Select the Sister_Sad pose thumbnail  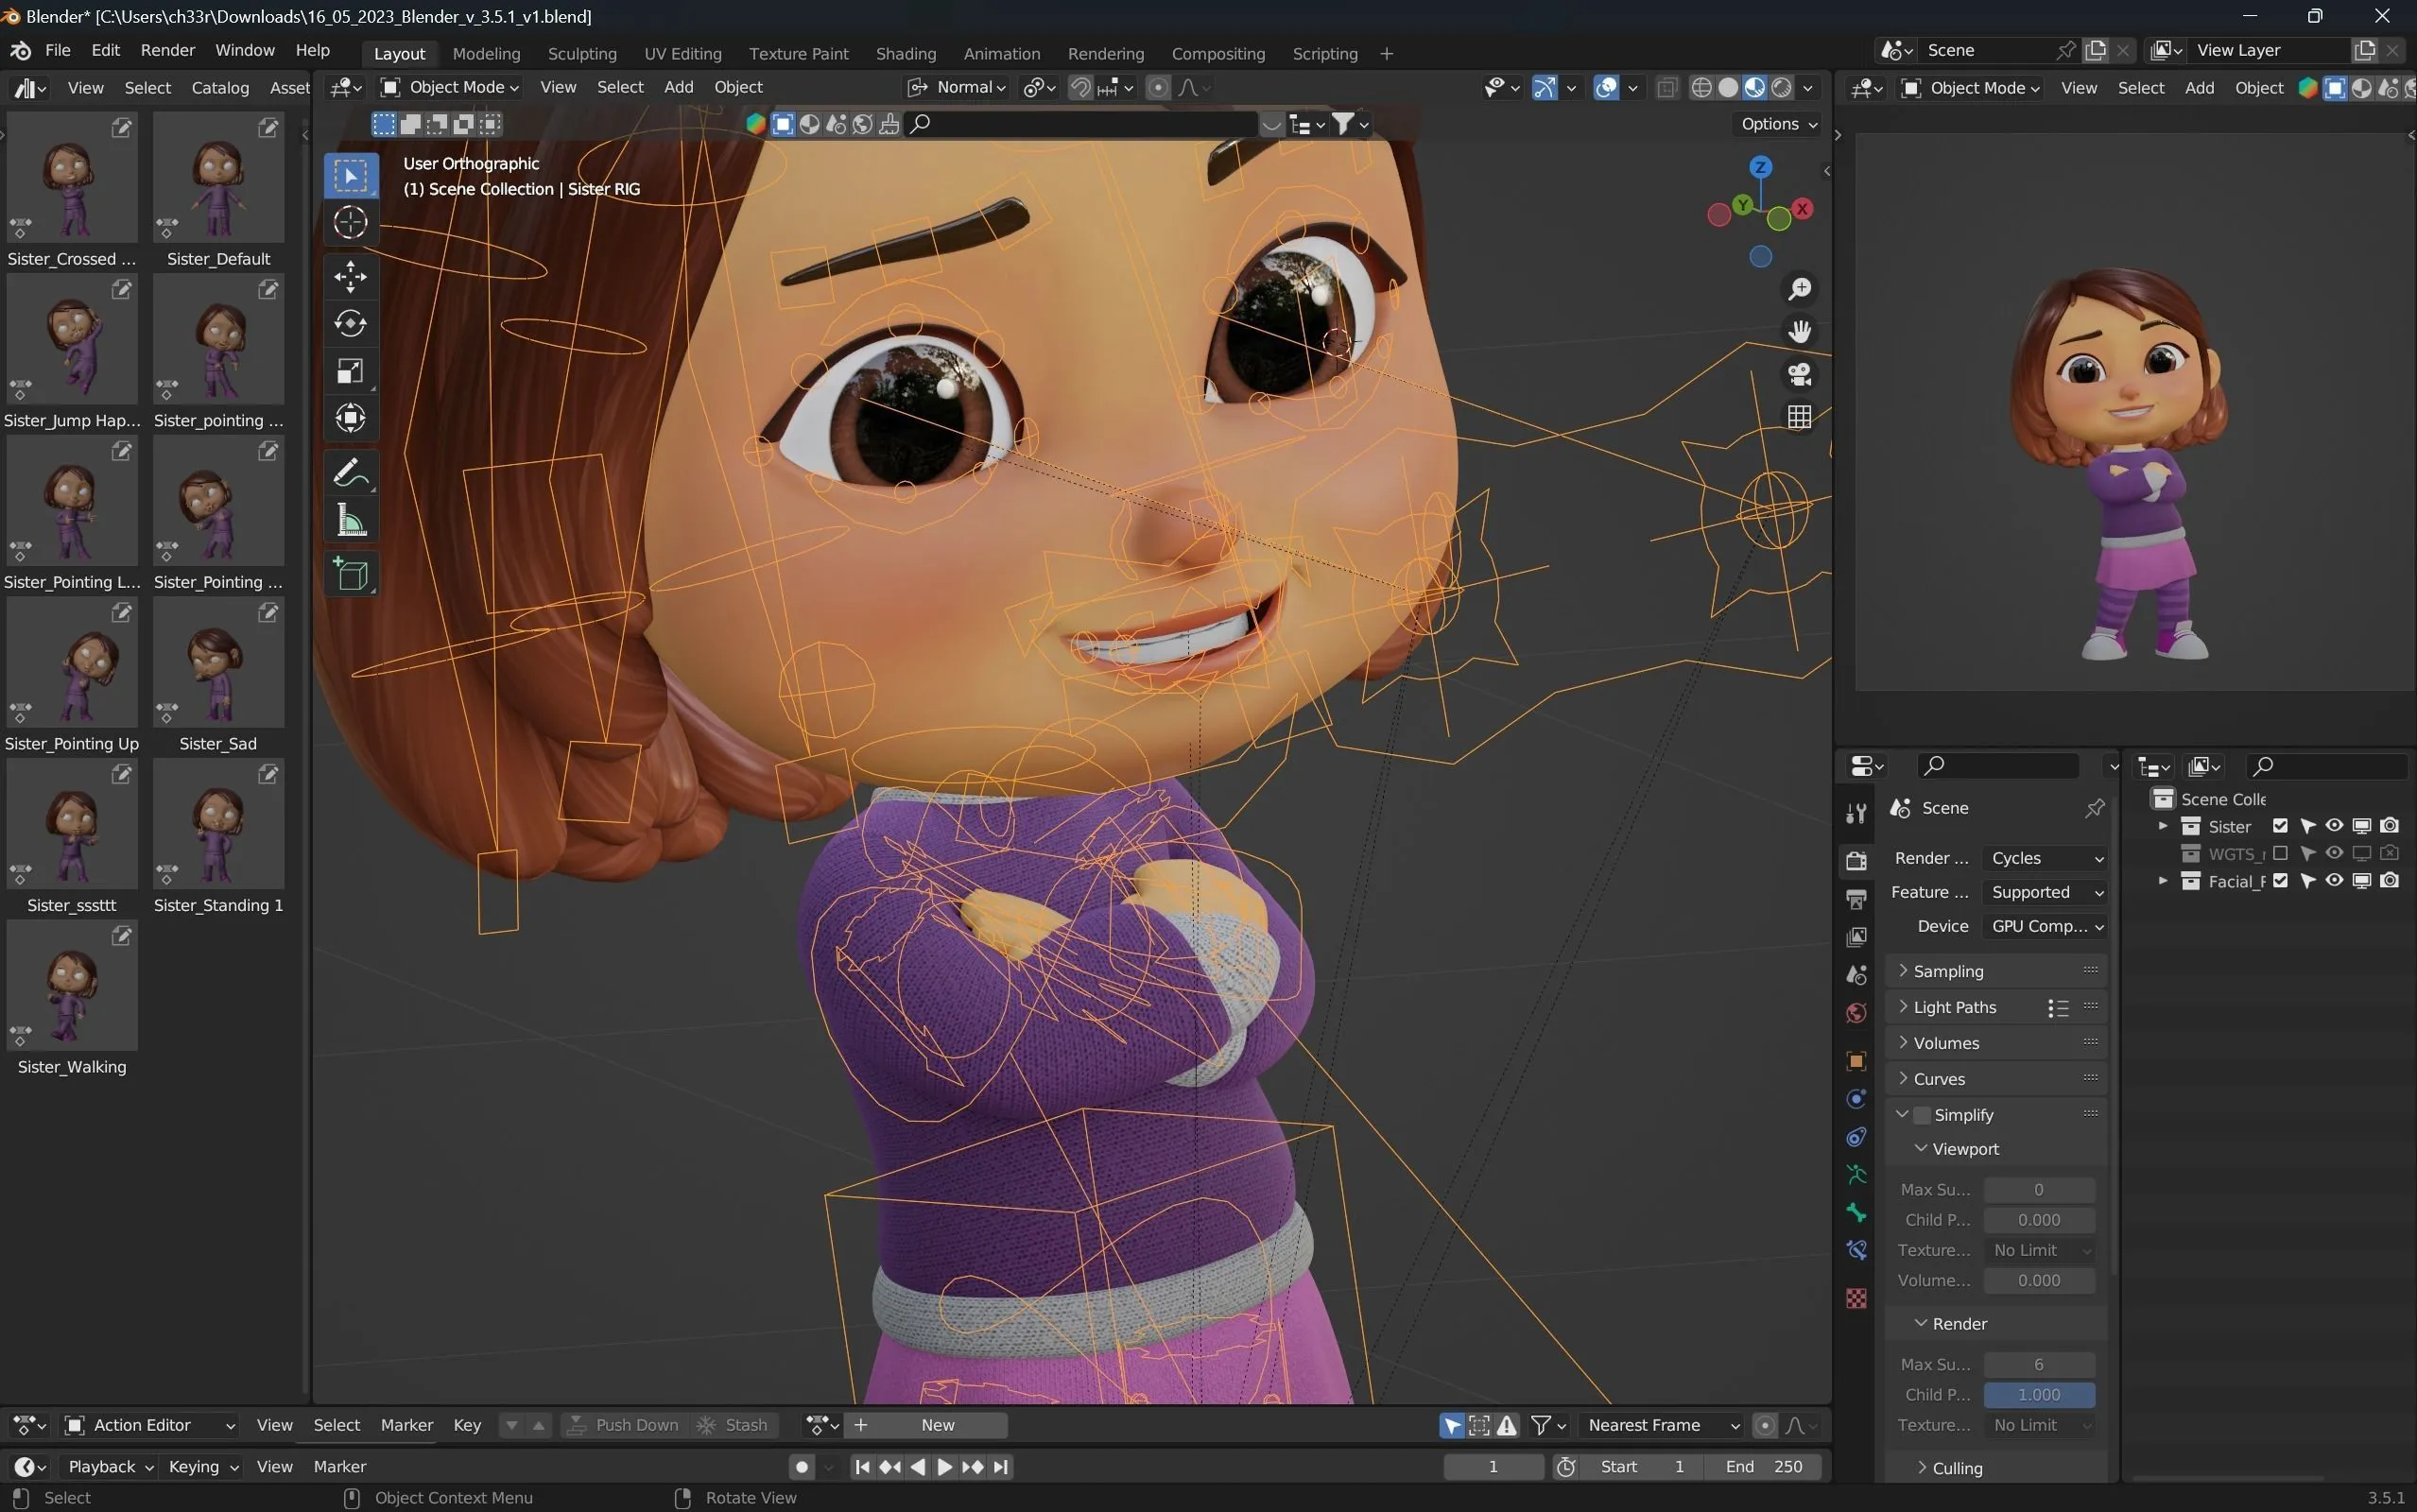(x=218, y=663)
